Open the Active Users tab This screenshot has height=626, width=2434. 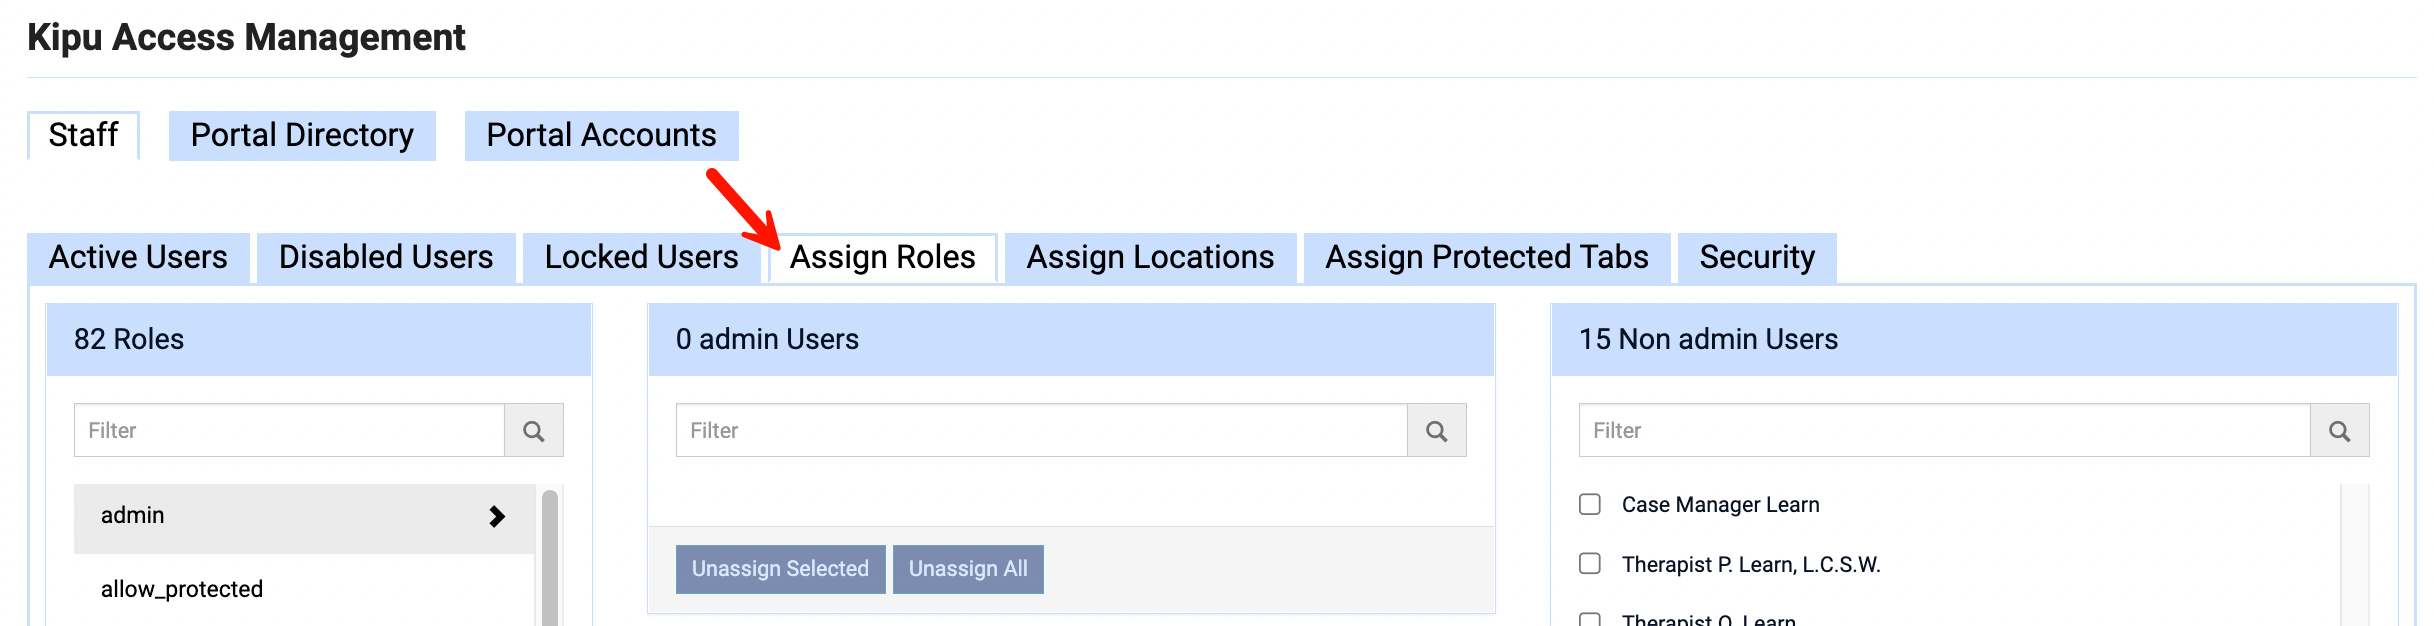point(138,257)
